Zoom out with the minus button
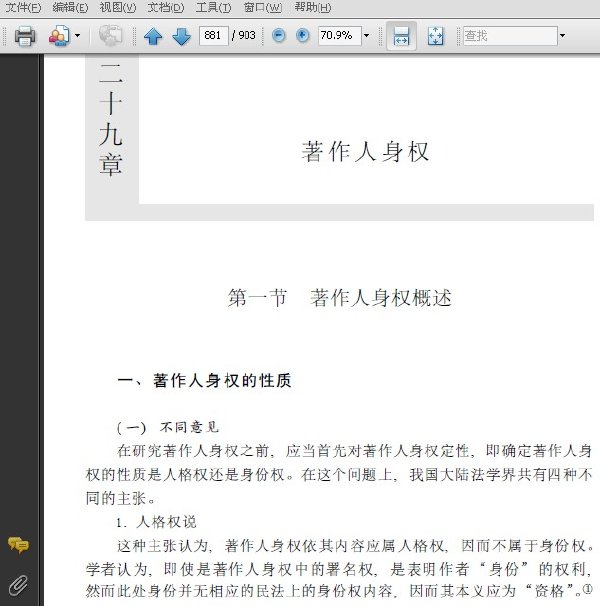Image resolution: width=600 pixels, height=606 pixels. 278,36
